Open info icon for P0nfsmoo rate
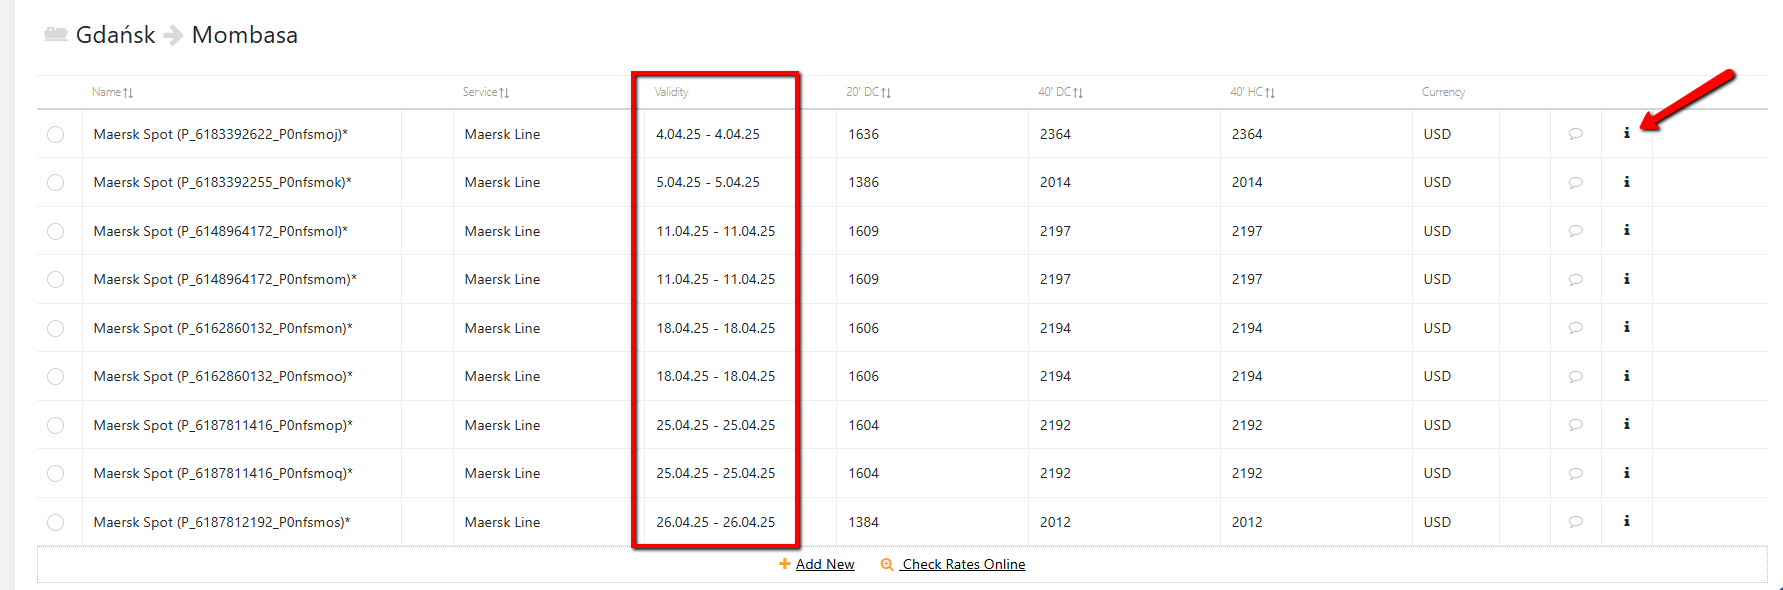 coord(1626,376)
